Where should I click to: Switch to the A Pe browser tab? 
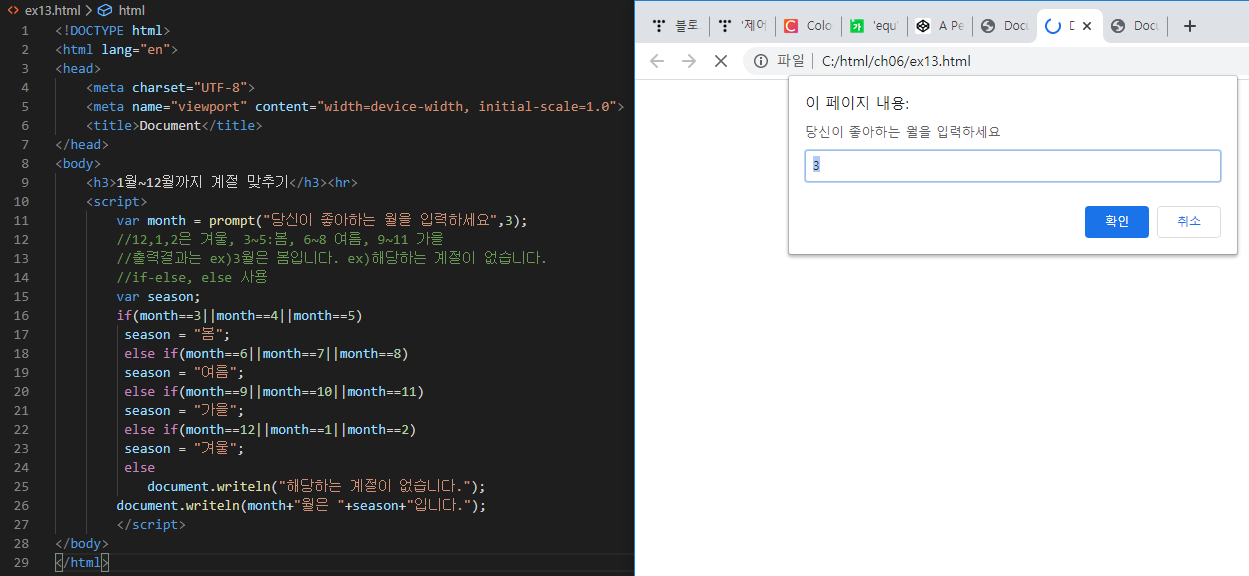pos(940,26)
